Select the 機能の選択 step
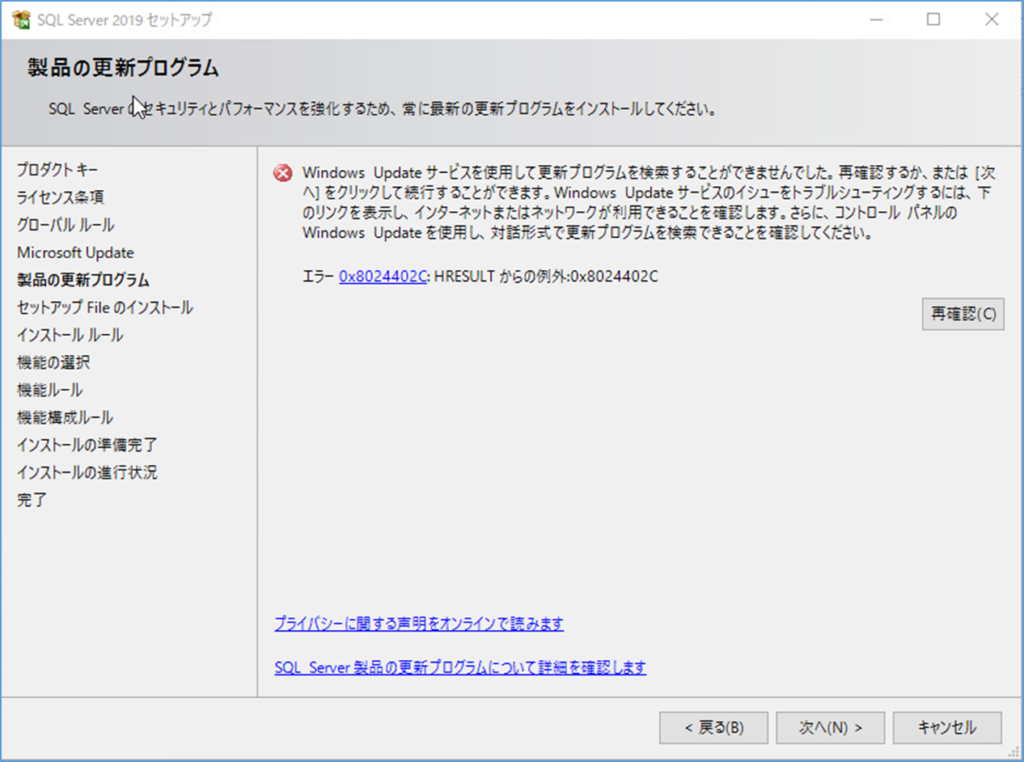This screenshot has height=762, width=1024. 54,362
